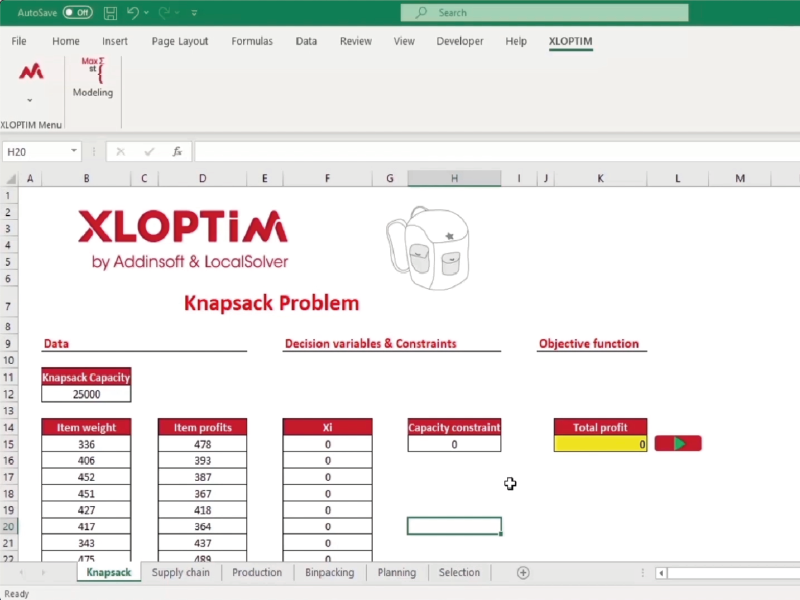The height and width of the screenshot is (600, 800).
Task: Click the Item profits header cell
Action: 203,428
